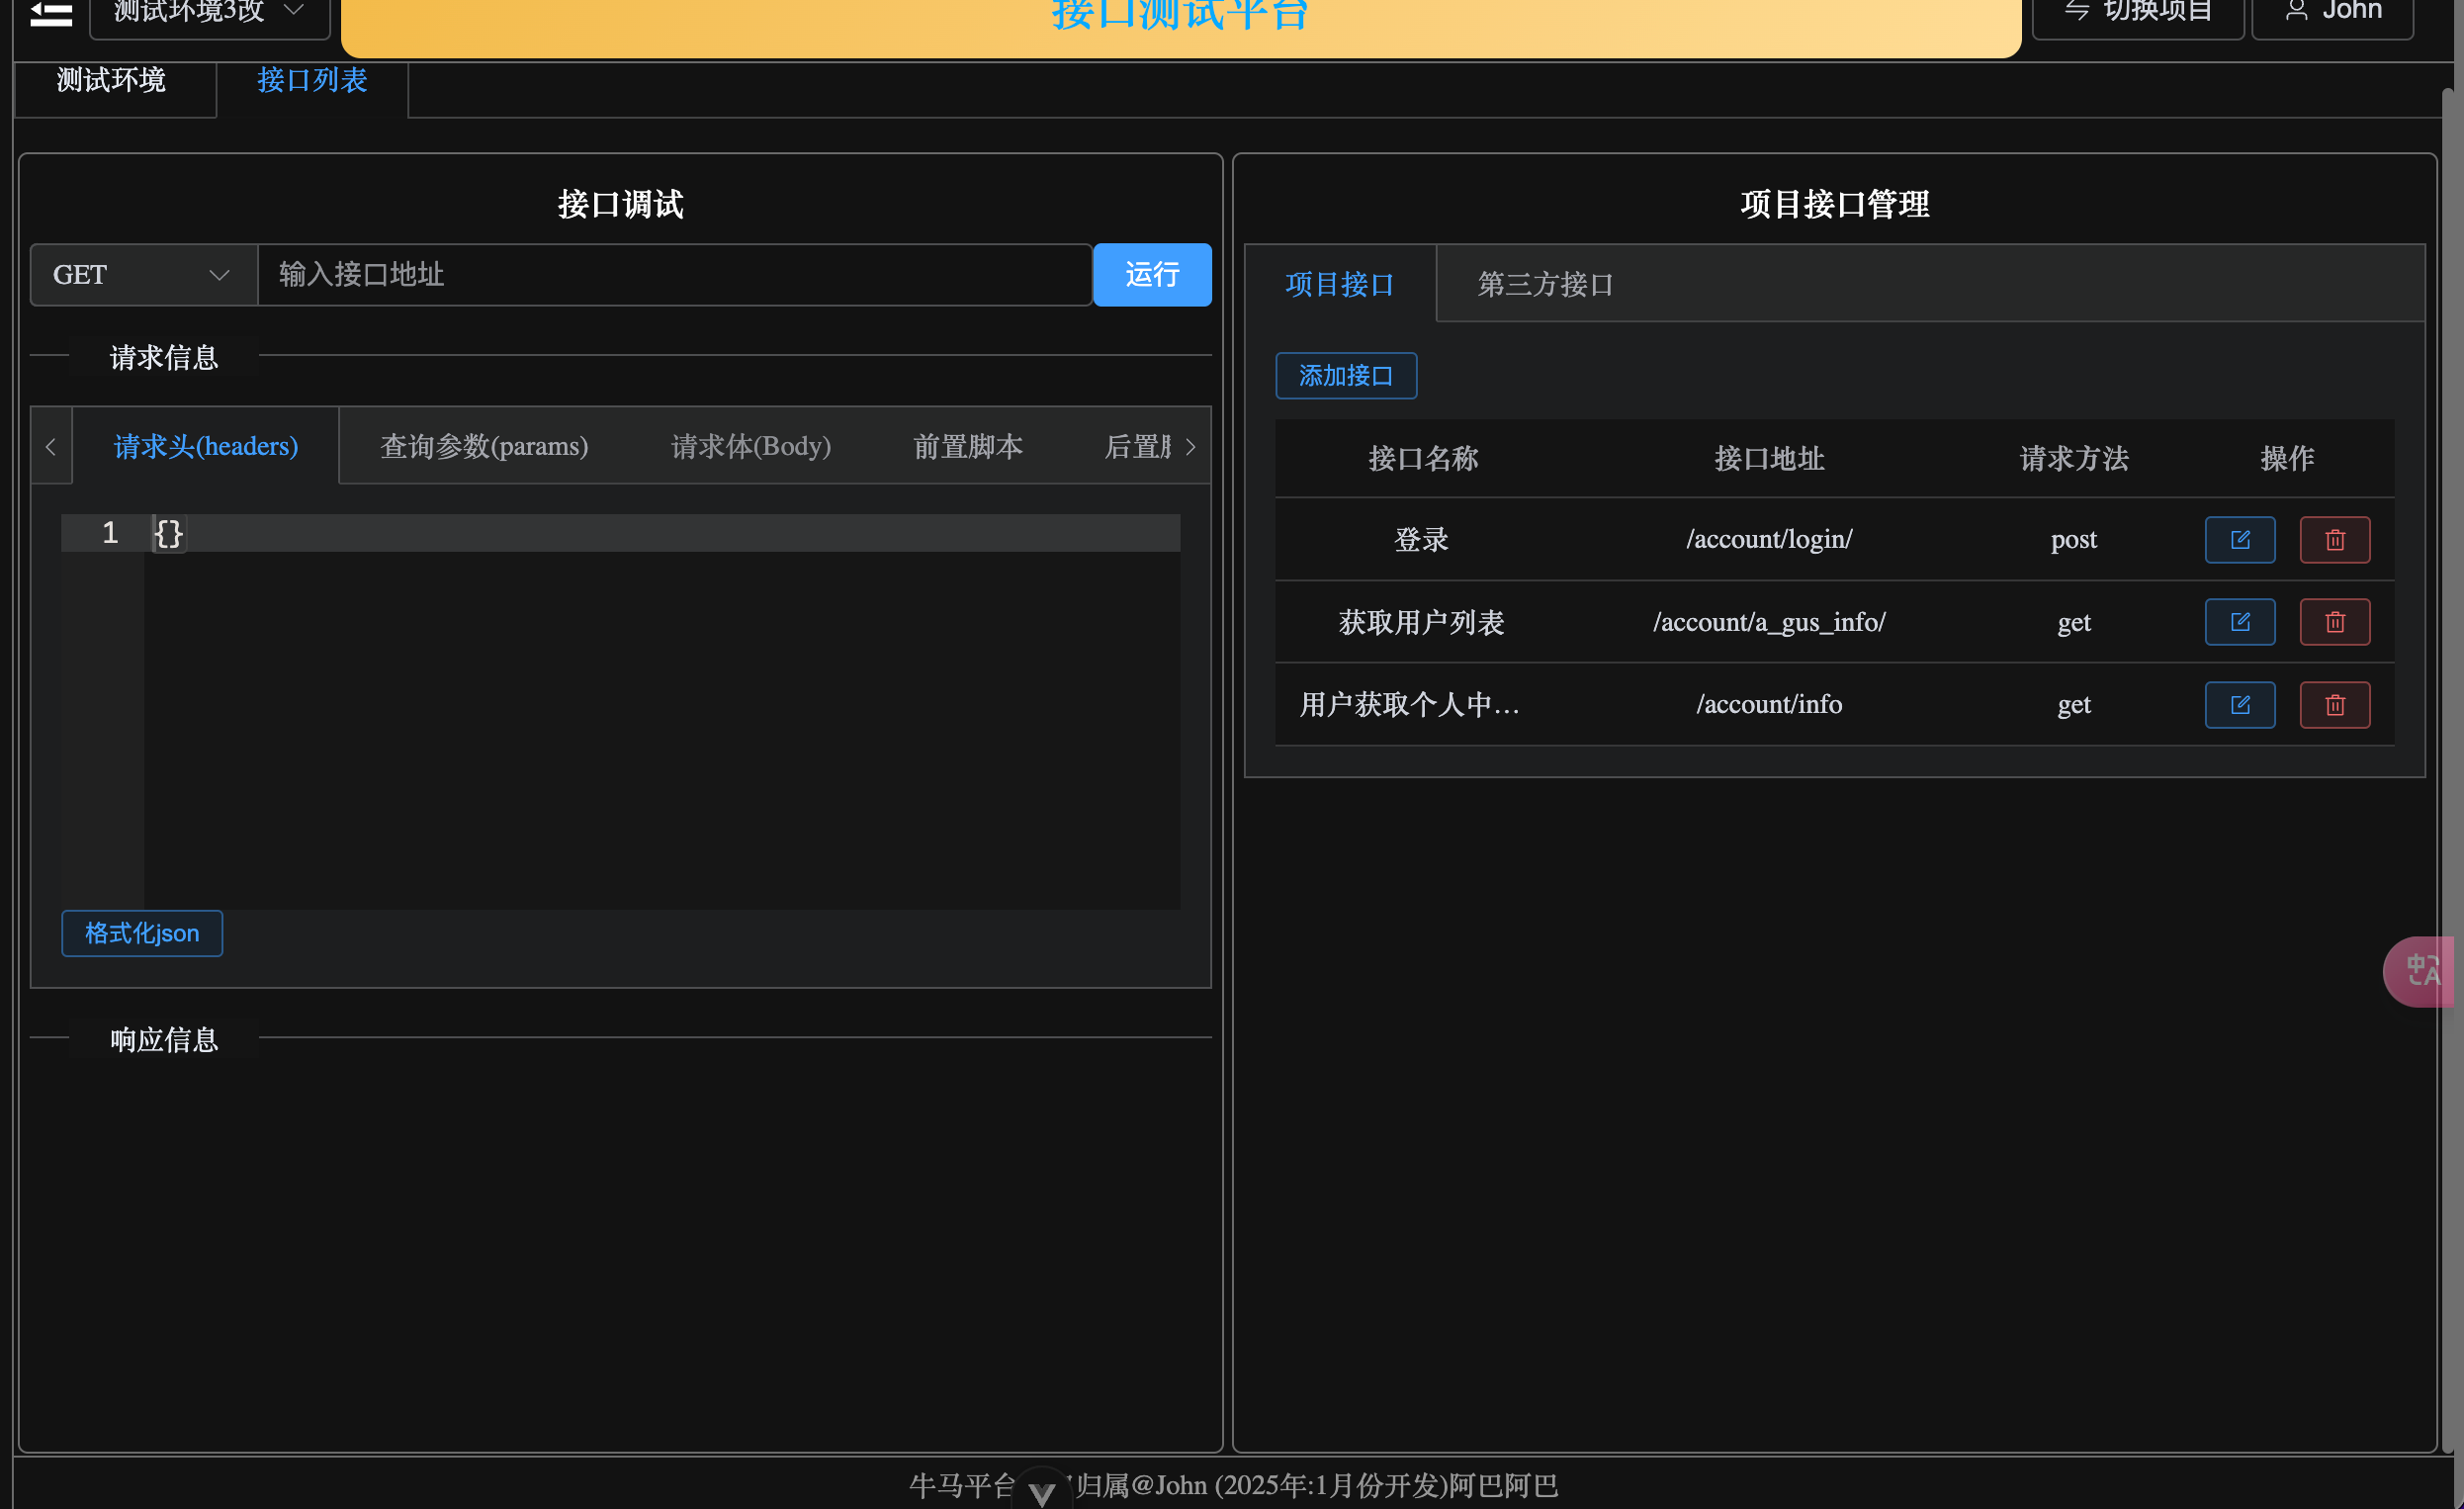
Task: Edit the /account/info interface row
Action: click(x=2239, y=705)
